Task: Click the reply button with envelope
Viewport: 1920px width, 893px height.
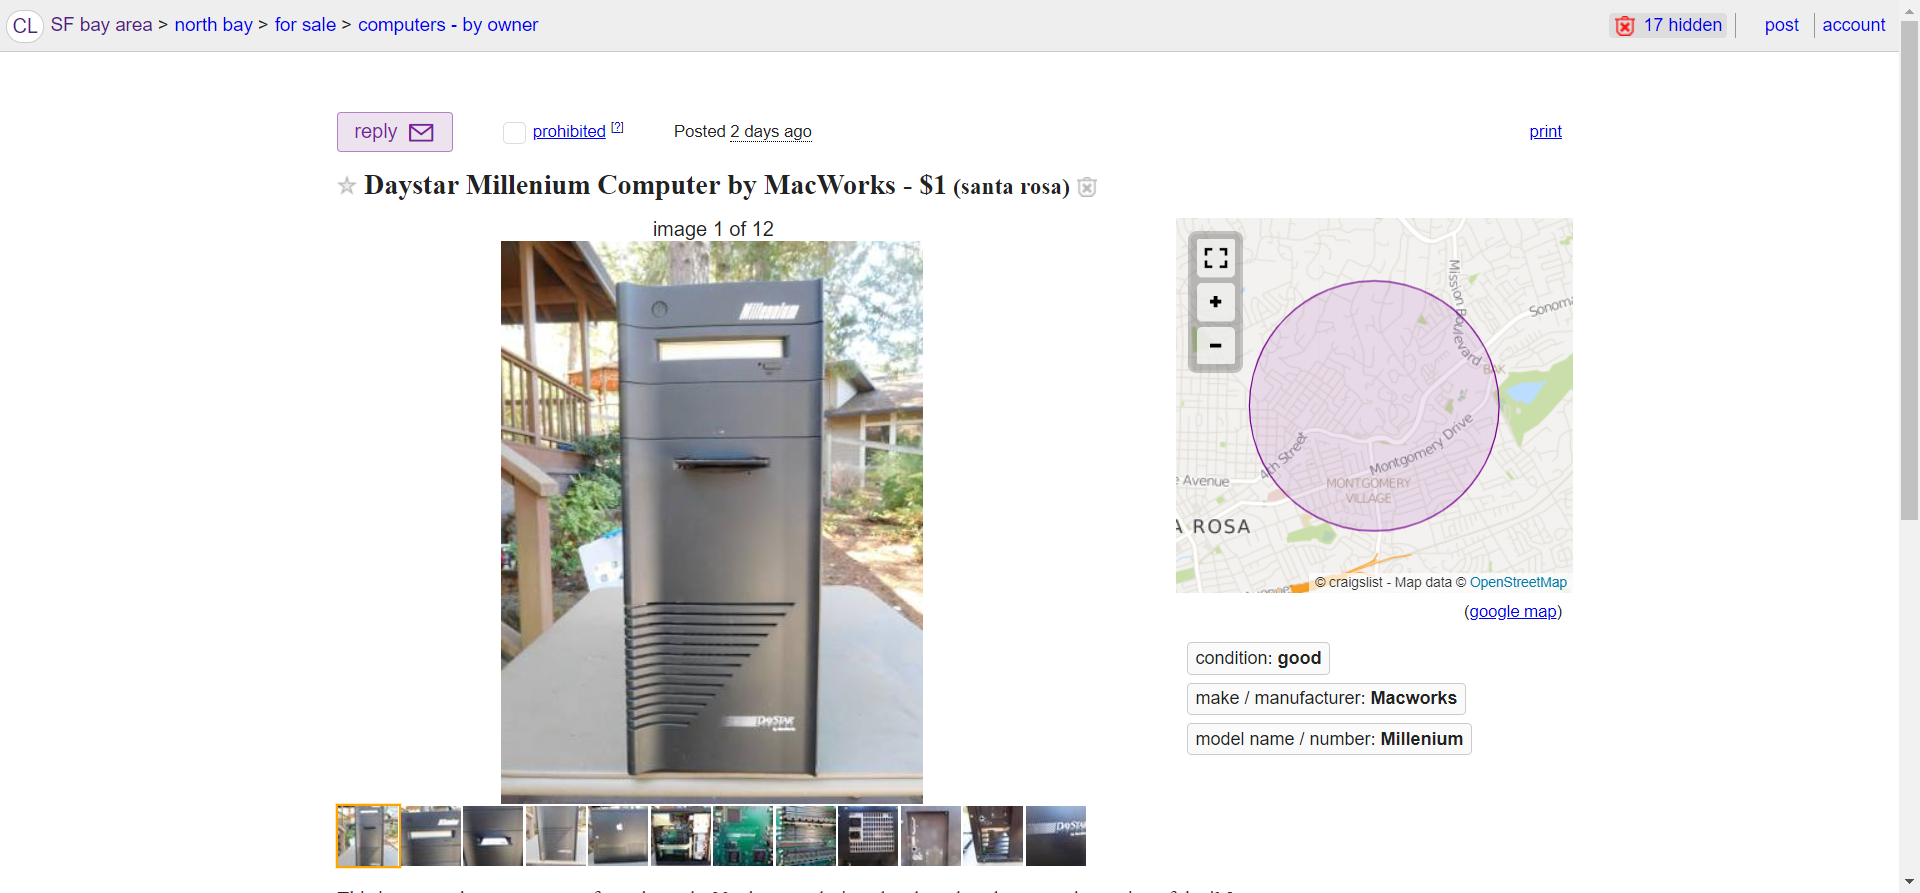Action: [x=395, y=132]
